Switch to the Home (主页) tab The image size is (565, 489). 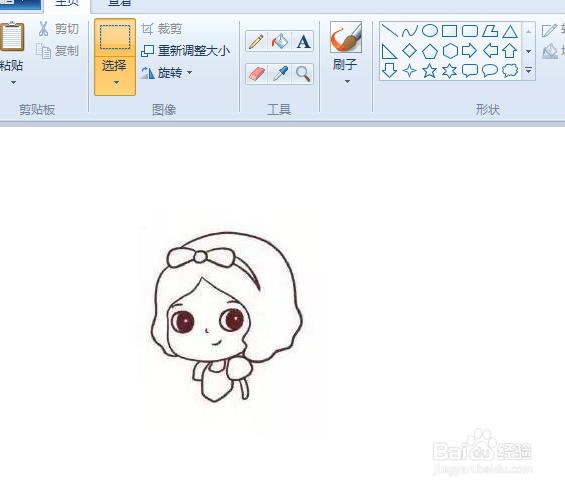67,4
